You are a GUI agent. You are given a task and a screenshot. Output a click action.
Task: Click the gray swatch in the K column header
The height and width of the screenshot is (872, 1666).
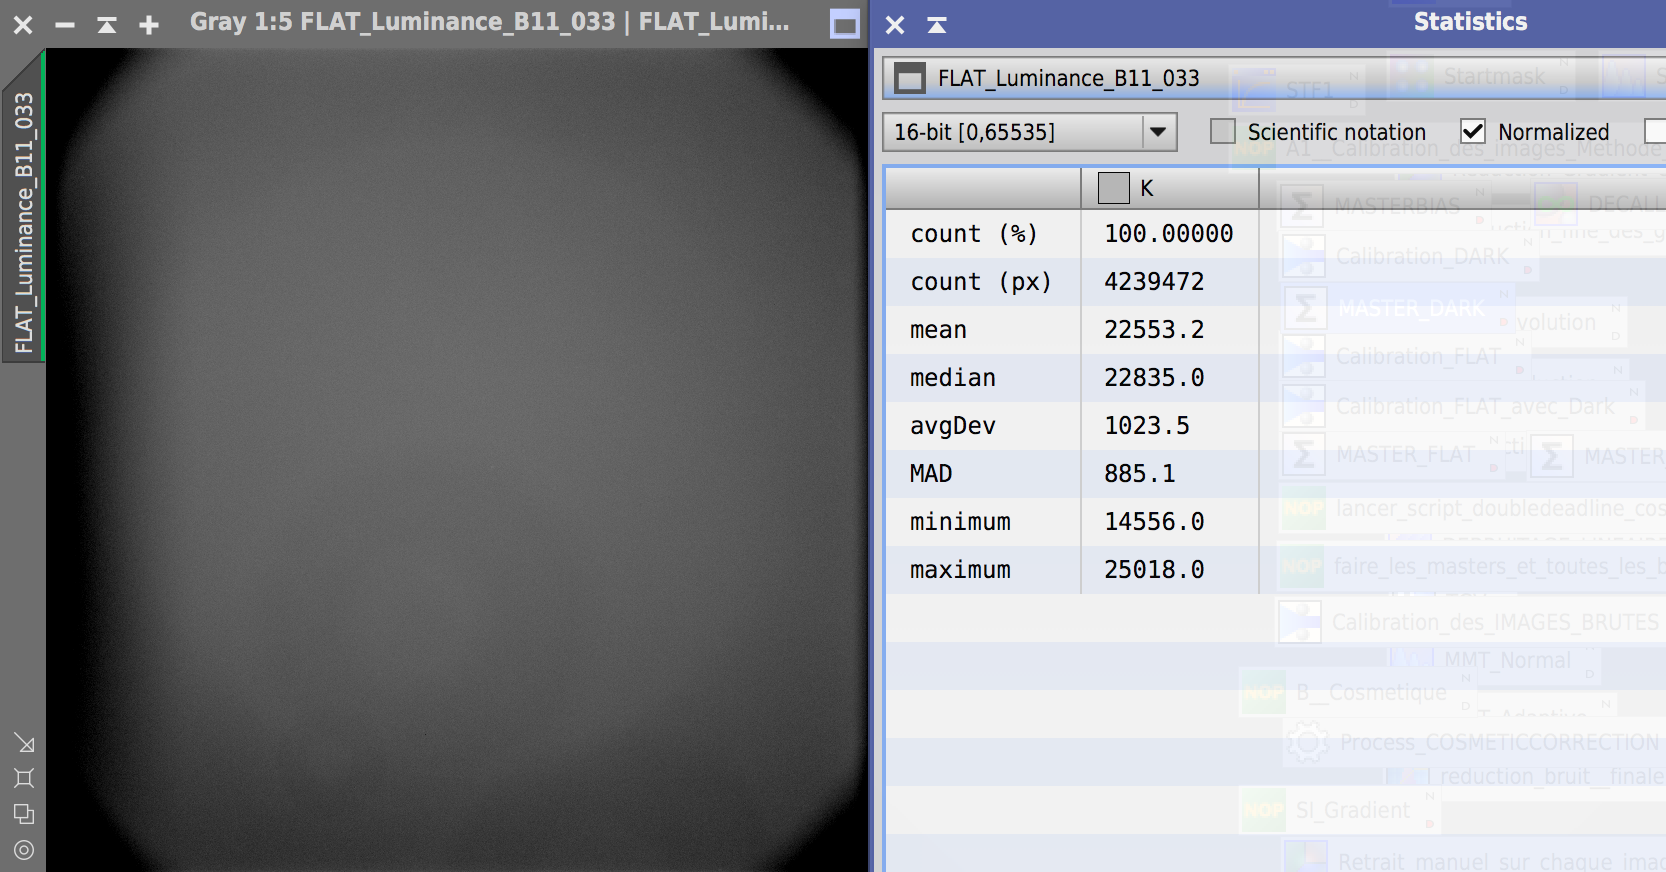click(x=1114, y=188)
